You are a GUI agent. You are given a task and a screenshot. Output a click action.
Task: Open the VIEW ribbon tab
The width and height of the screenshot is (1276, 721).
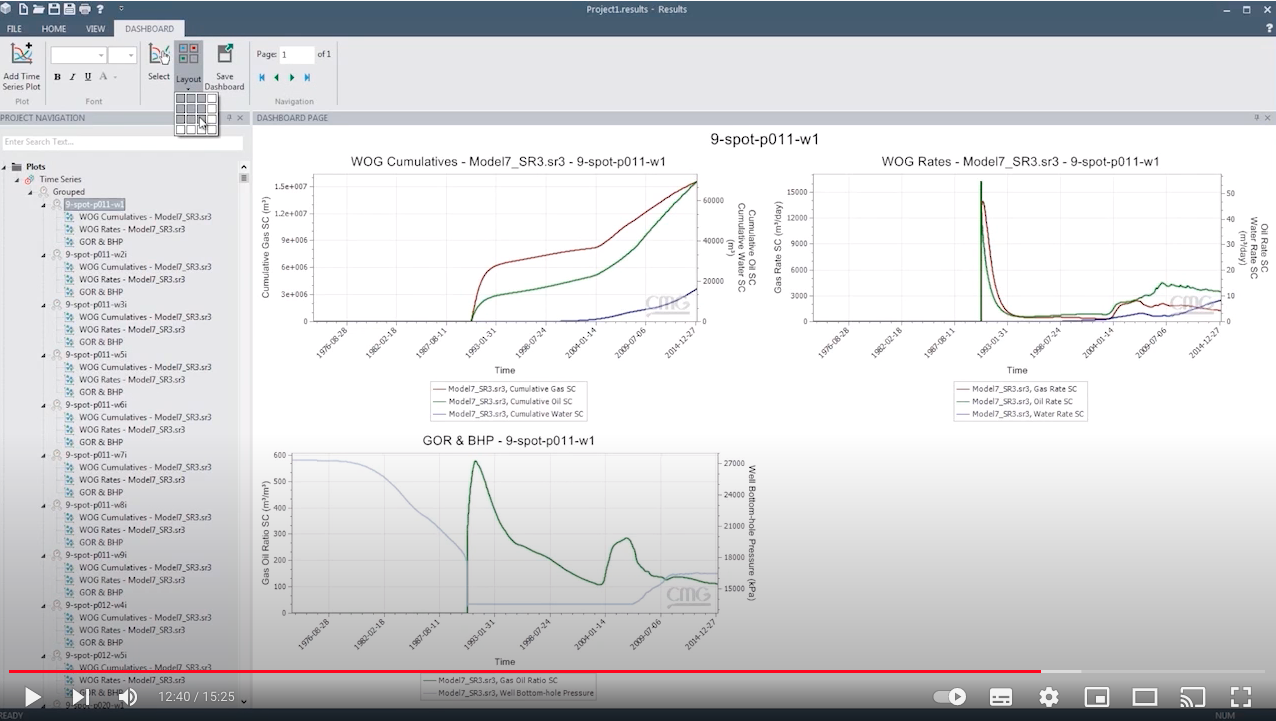(95, 29)
